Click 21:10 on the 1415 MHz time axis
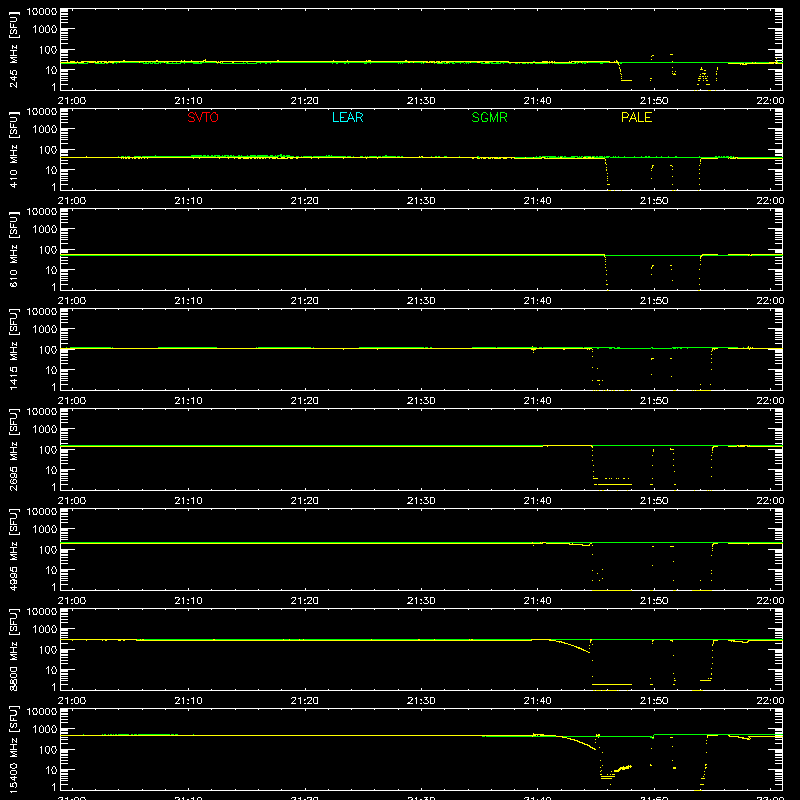This screenshot has height=800, width=800. coord(188,401)
